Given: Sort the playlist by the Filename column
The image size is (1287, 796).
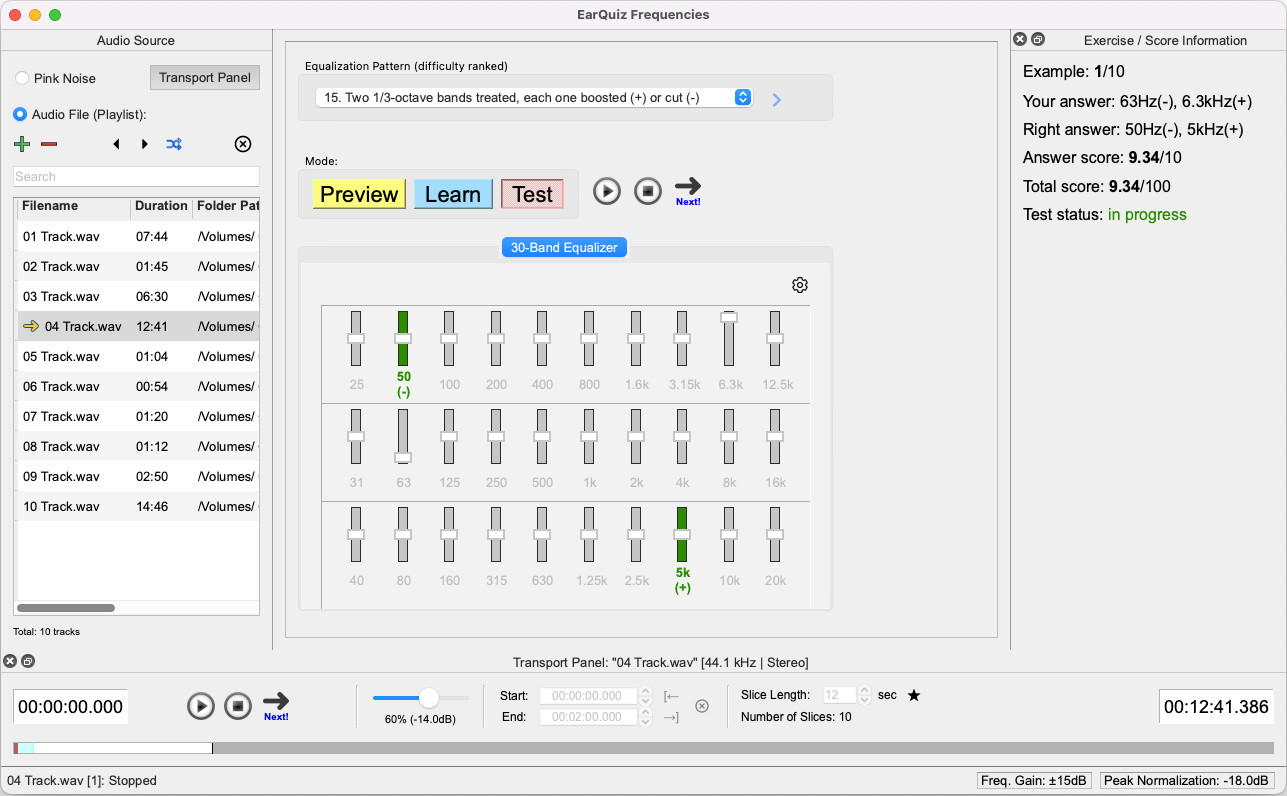Looking at the screenshot, I should tap(73, 206).
